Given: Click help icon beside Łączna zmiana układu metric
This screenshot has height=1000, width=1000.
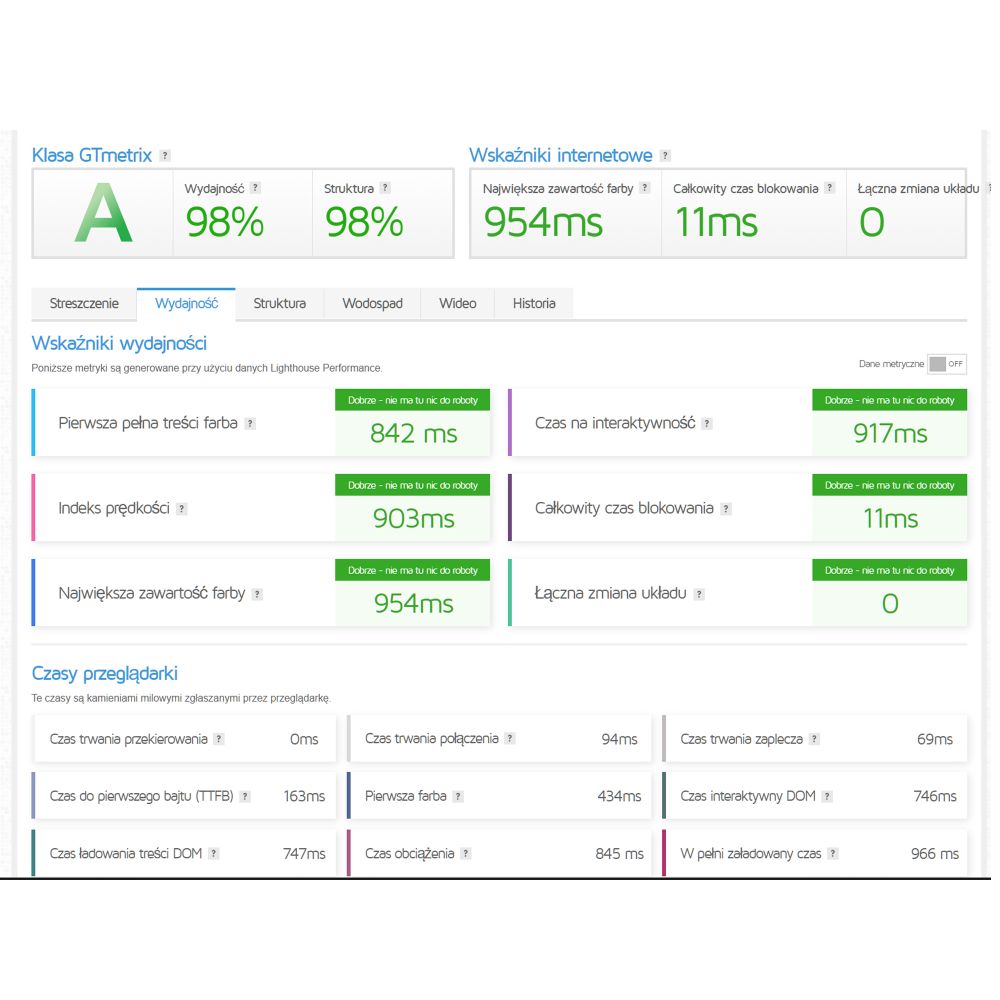Looking at the screenshot, I should pyautogui.click(x=699, y=594).
